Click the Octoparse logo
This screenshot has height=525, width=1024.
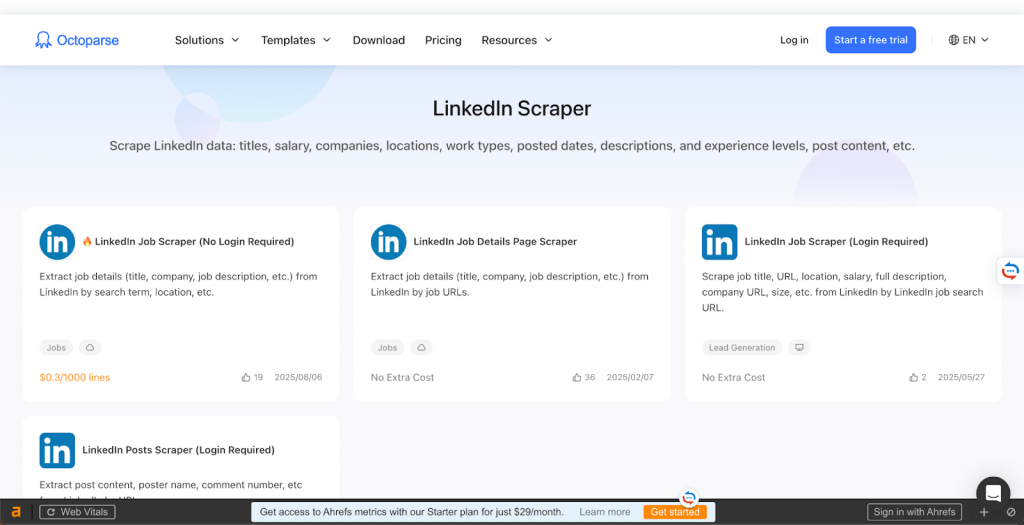(77, 40)
